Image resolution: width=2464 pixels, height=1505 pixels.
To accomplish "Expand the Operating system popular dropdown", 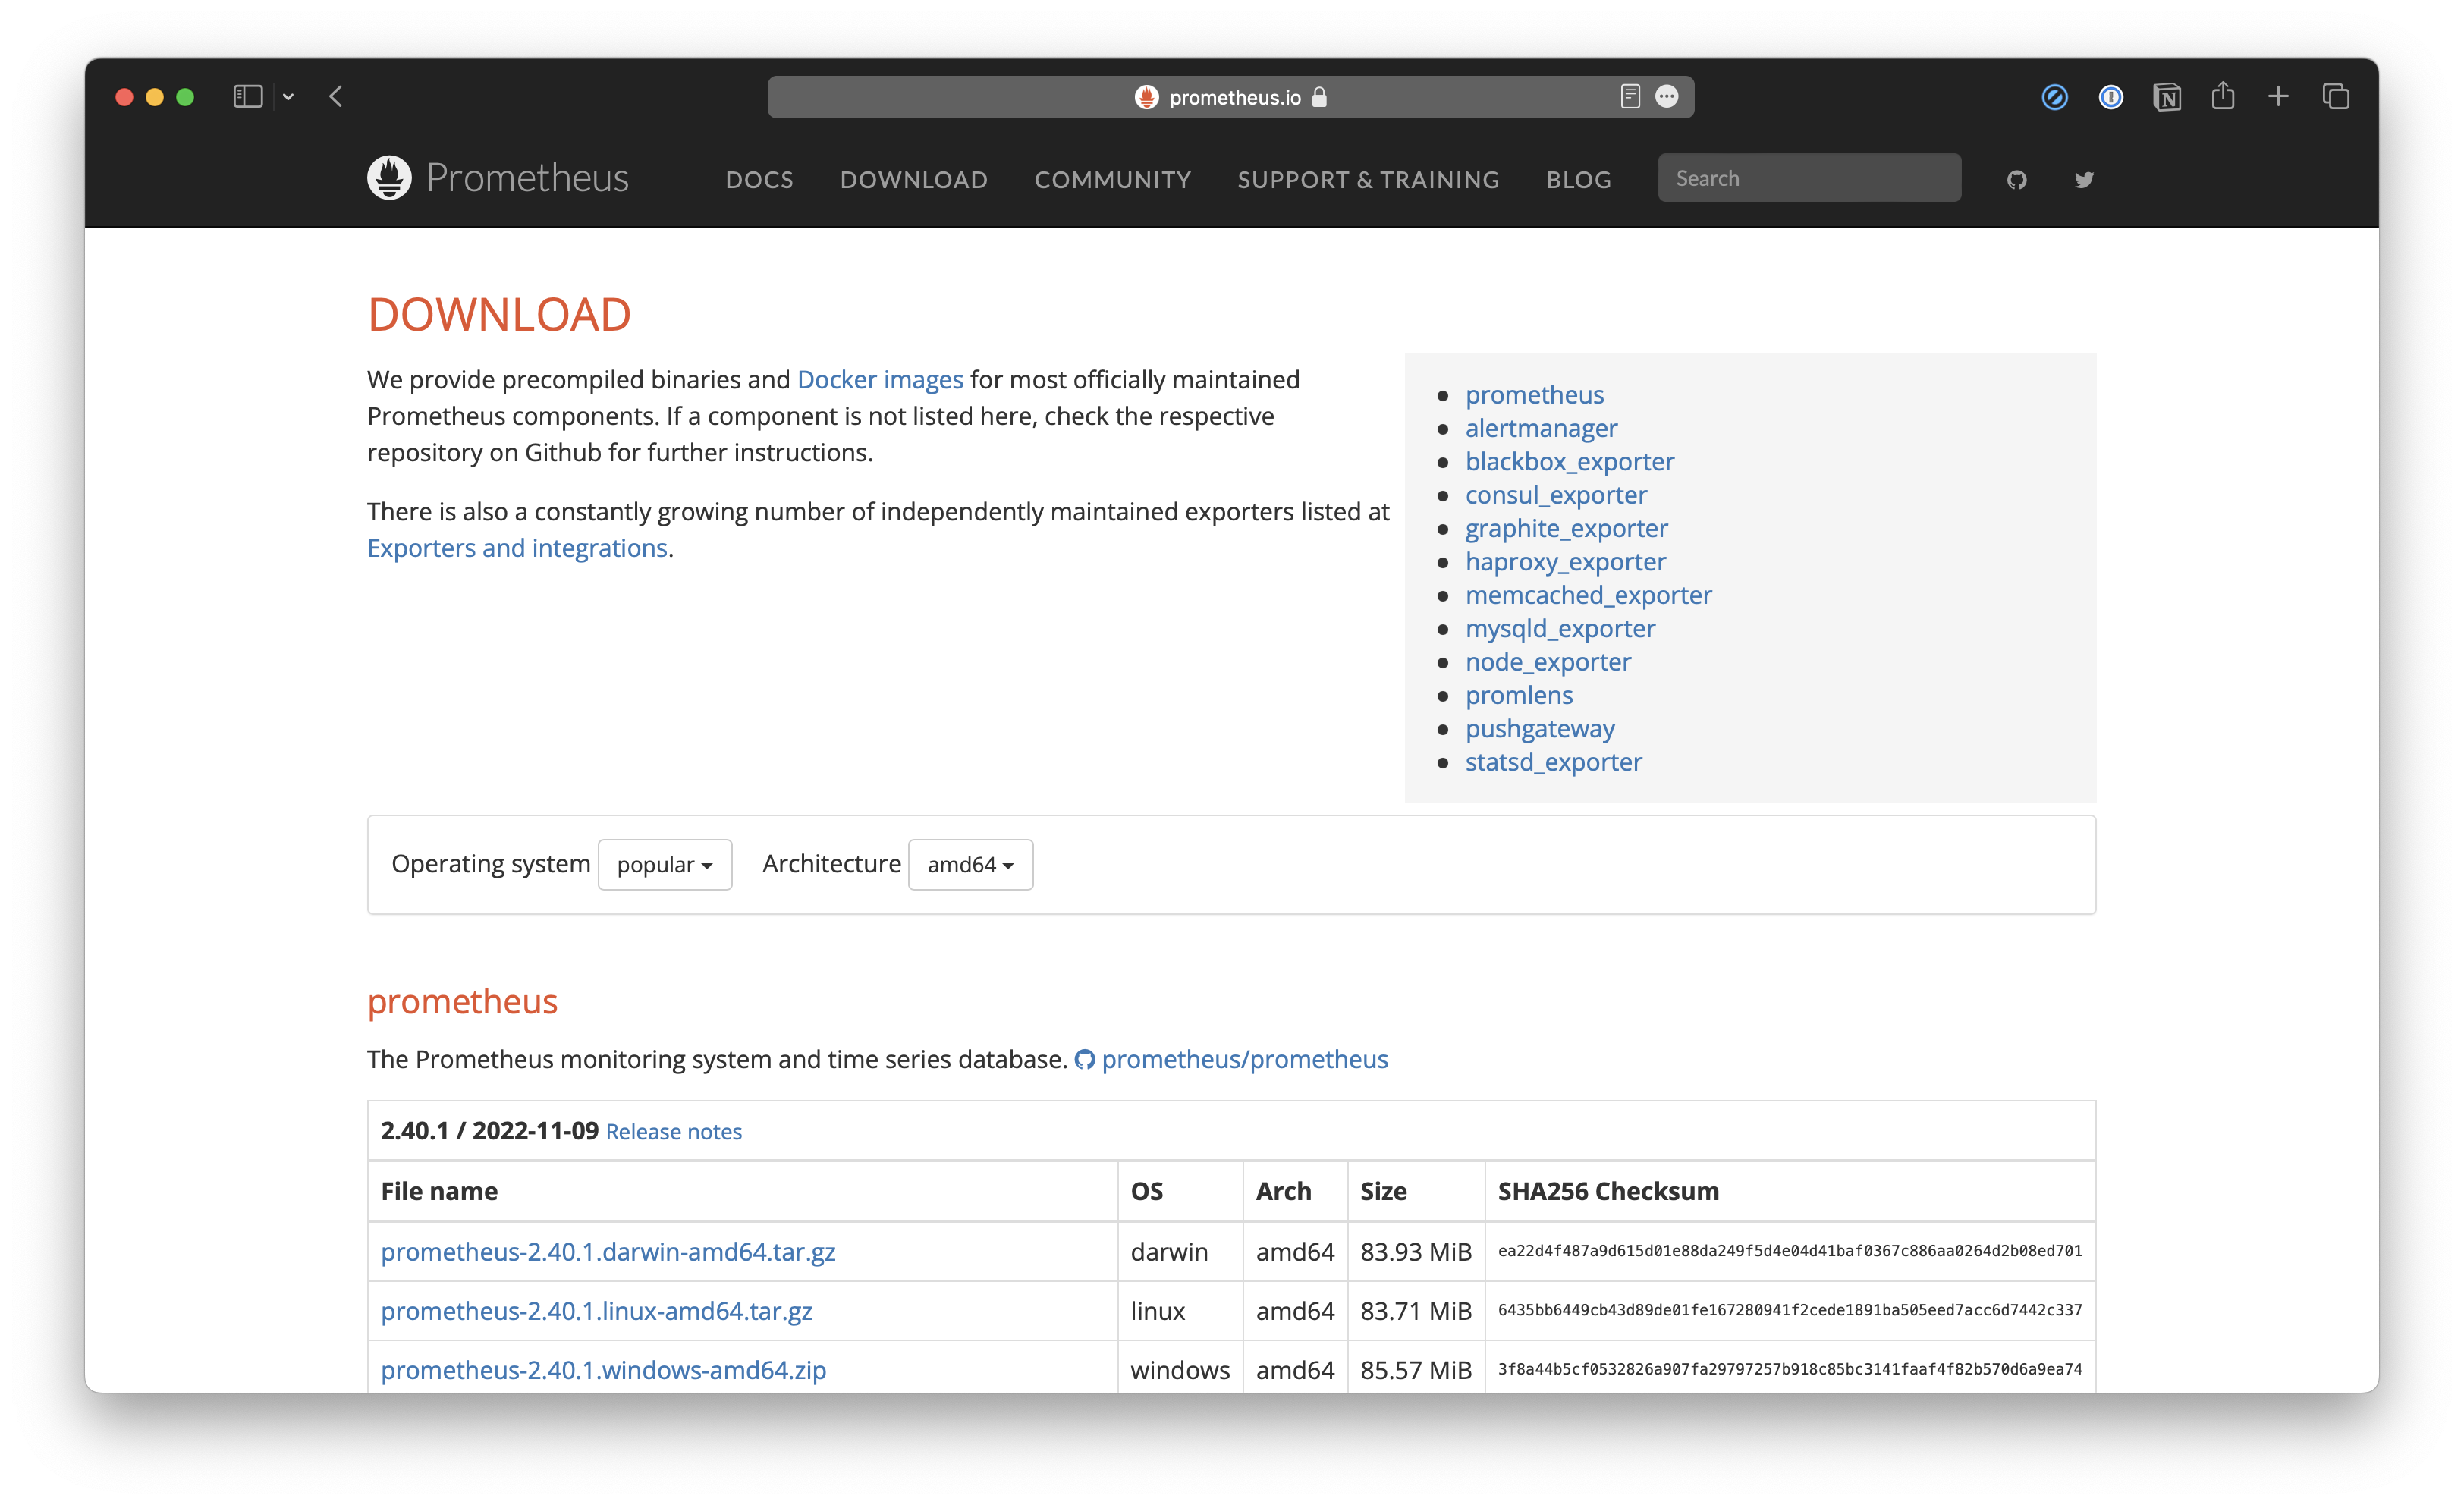I will [x=664, y=864].
